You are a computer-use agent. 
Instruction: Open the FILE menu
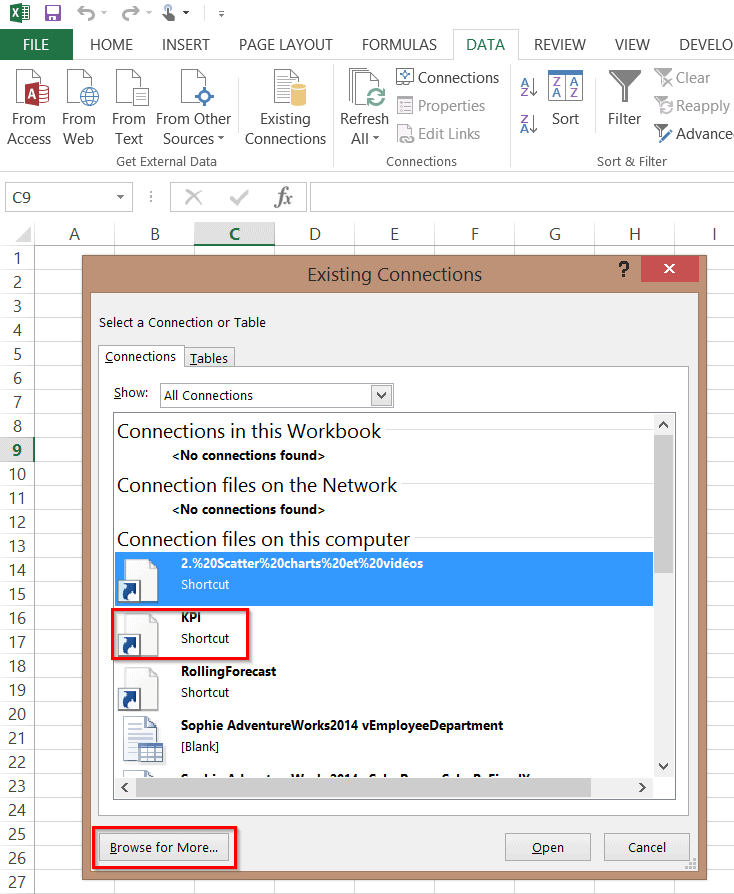click(36, 45)
